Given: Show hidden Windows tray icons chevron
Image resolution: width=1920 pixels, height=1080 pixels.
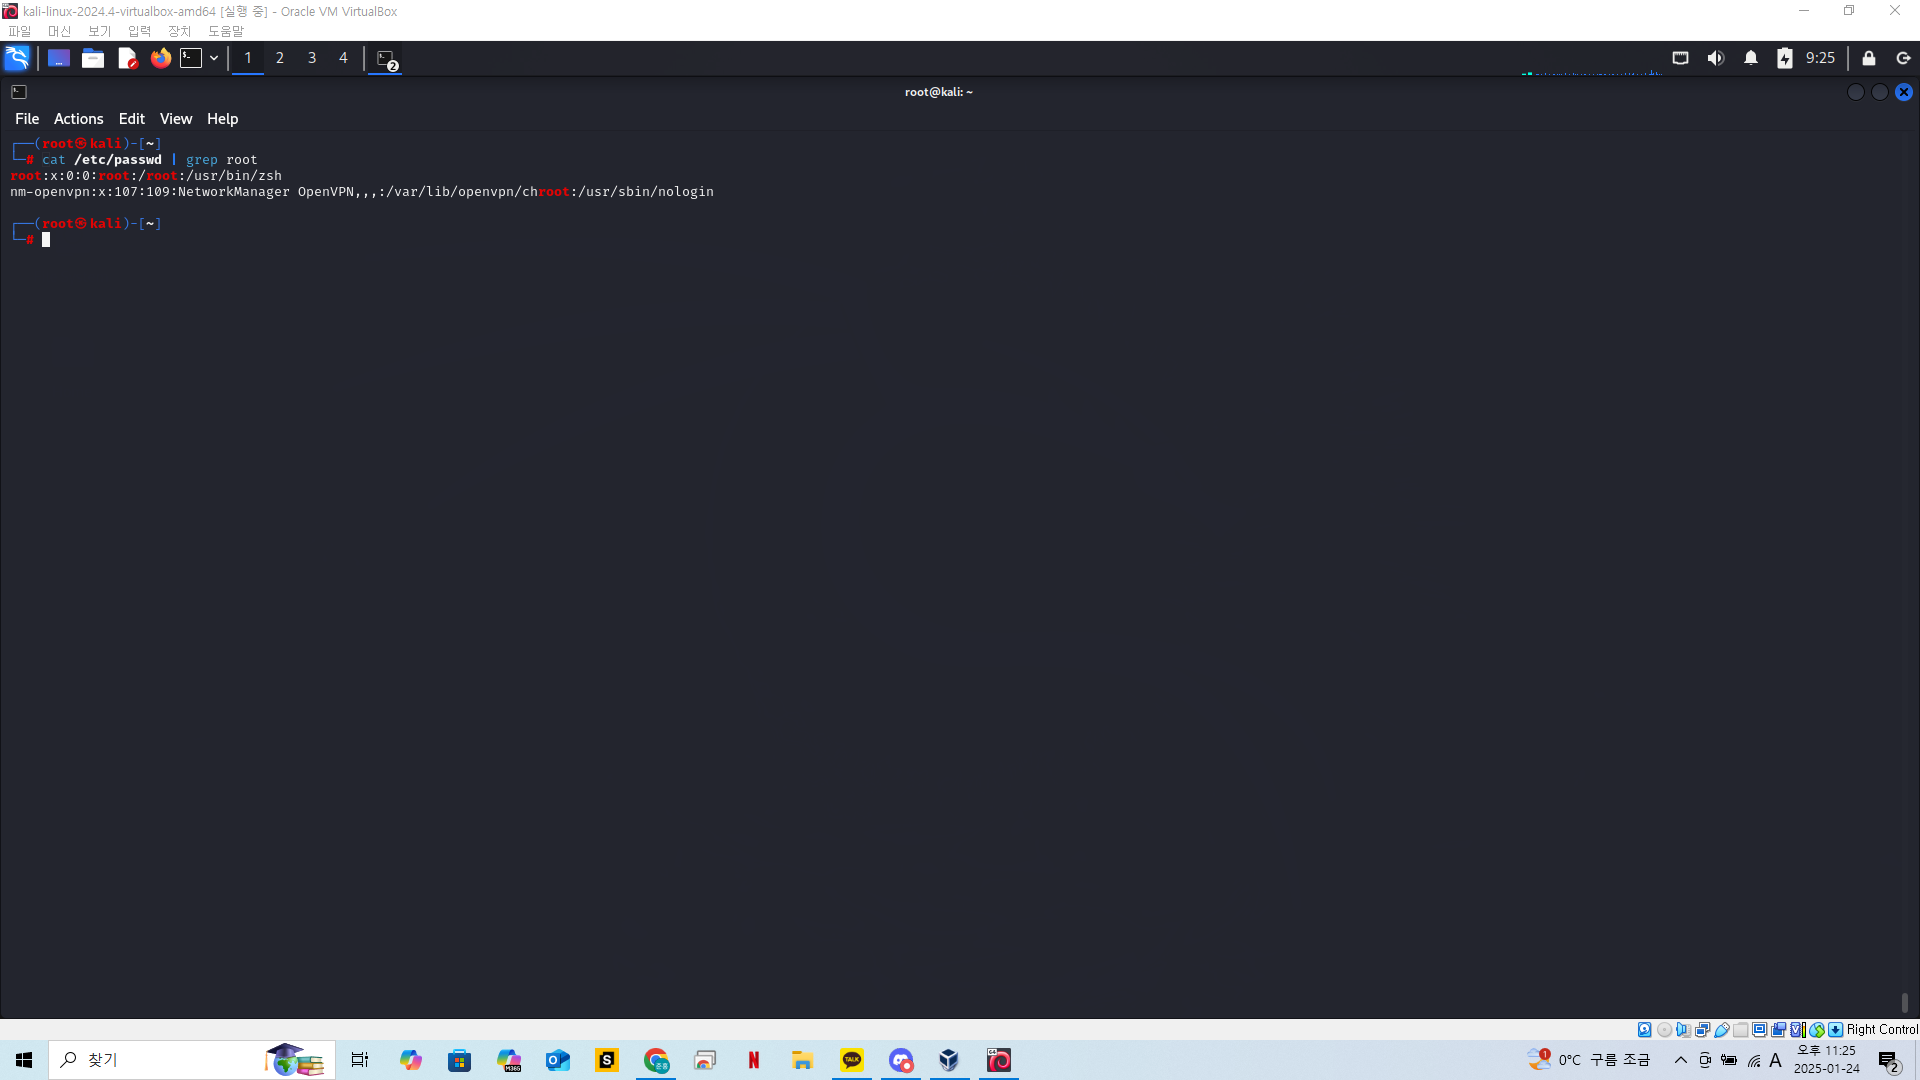Looking at the screenshot, I should coord(1680,1060).
